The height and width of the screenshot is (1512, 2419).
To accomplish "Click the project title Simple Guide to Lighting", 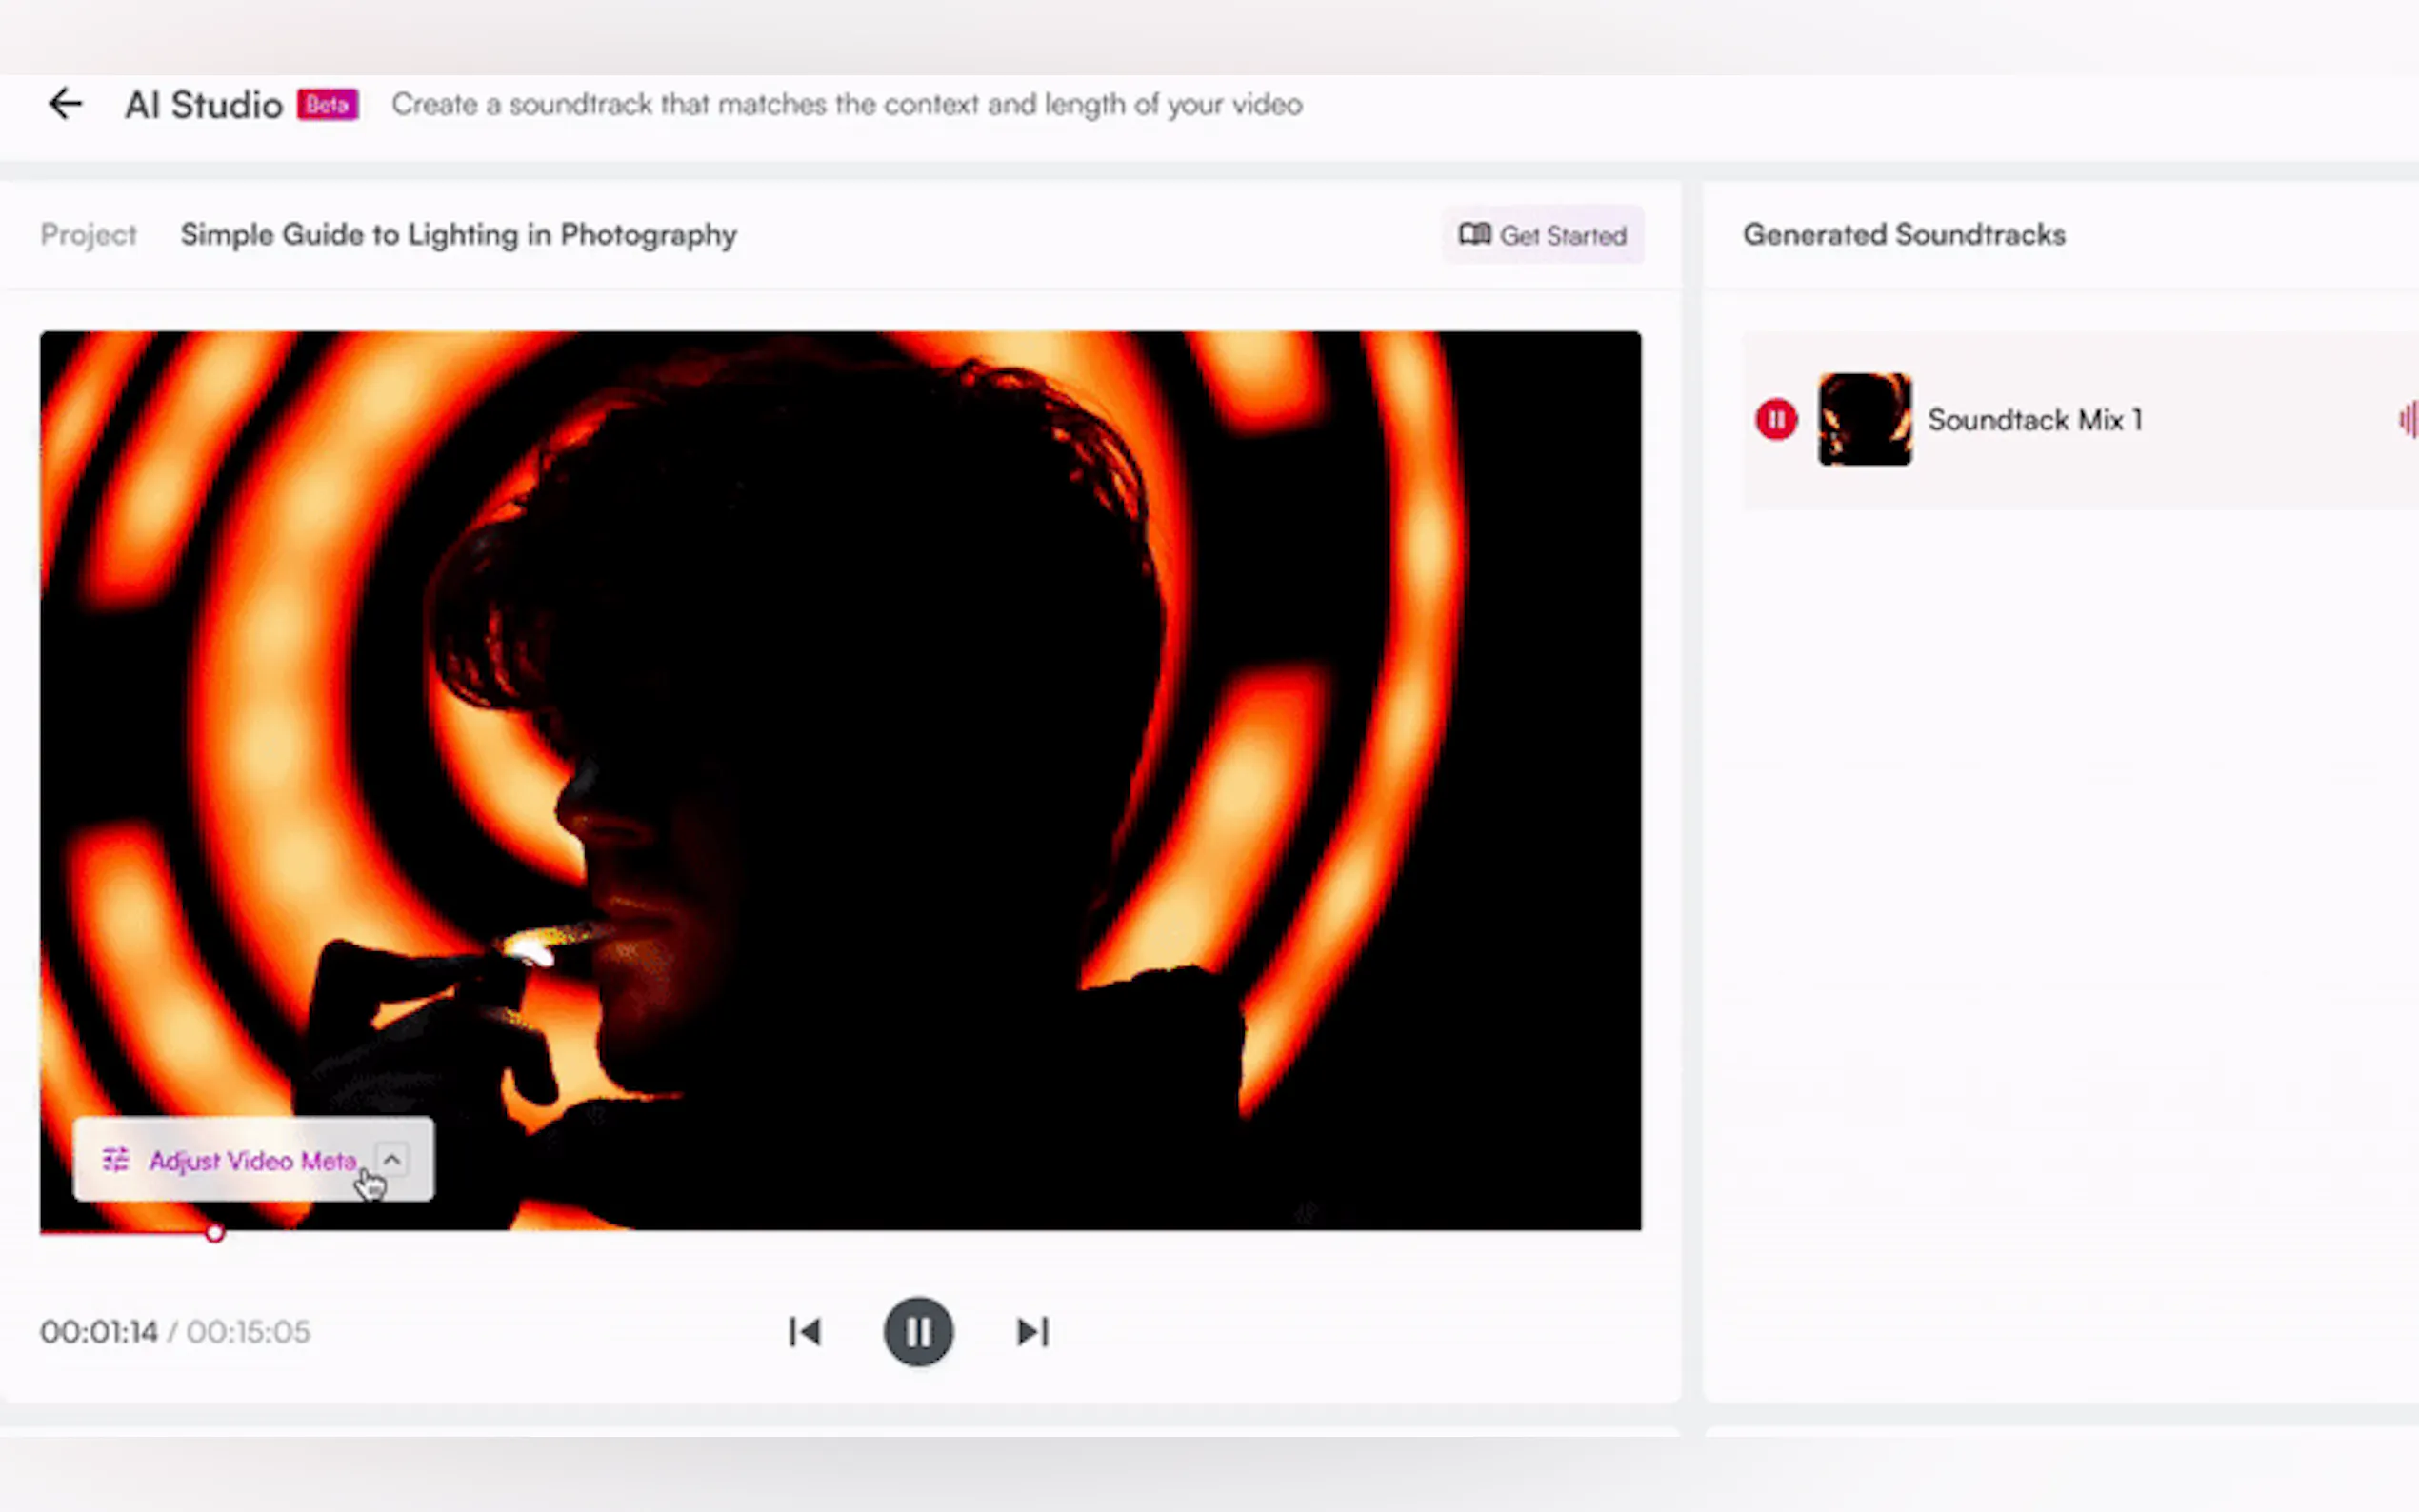I will pyautogui.click(x=458, y=235).
